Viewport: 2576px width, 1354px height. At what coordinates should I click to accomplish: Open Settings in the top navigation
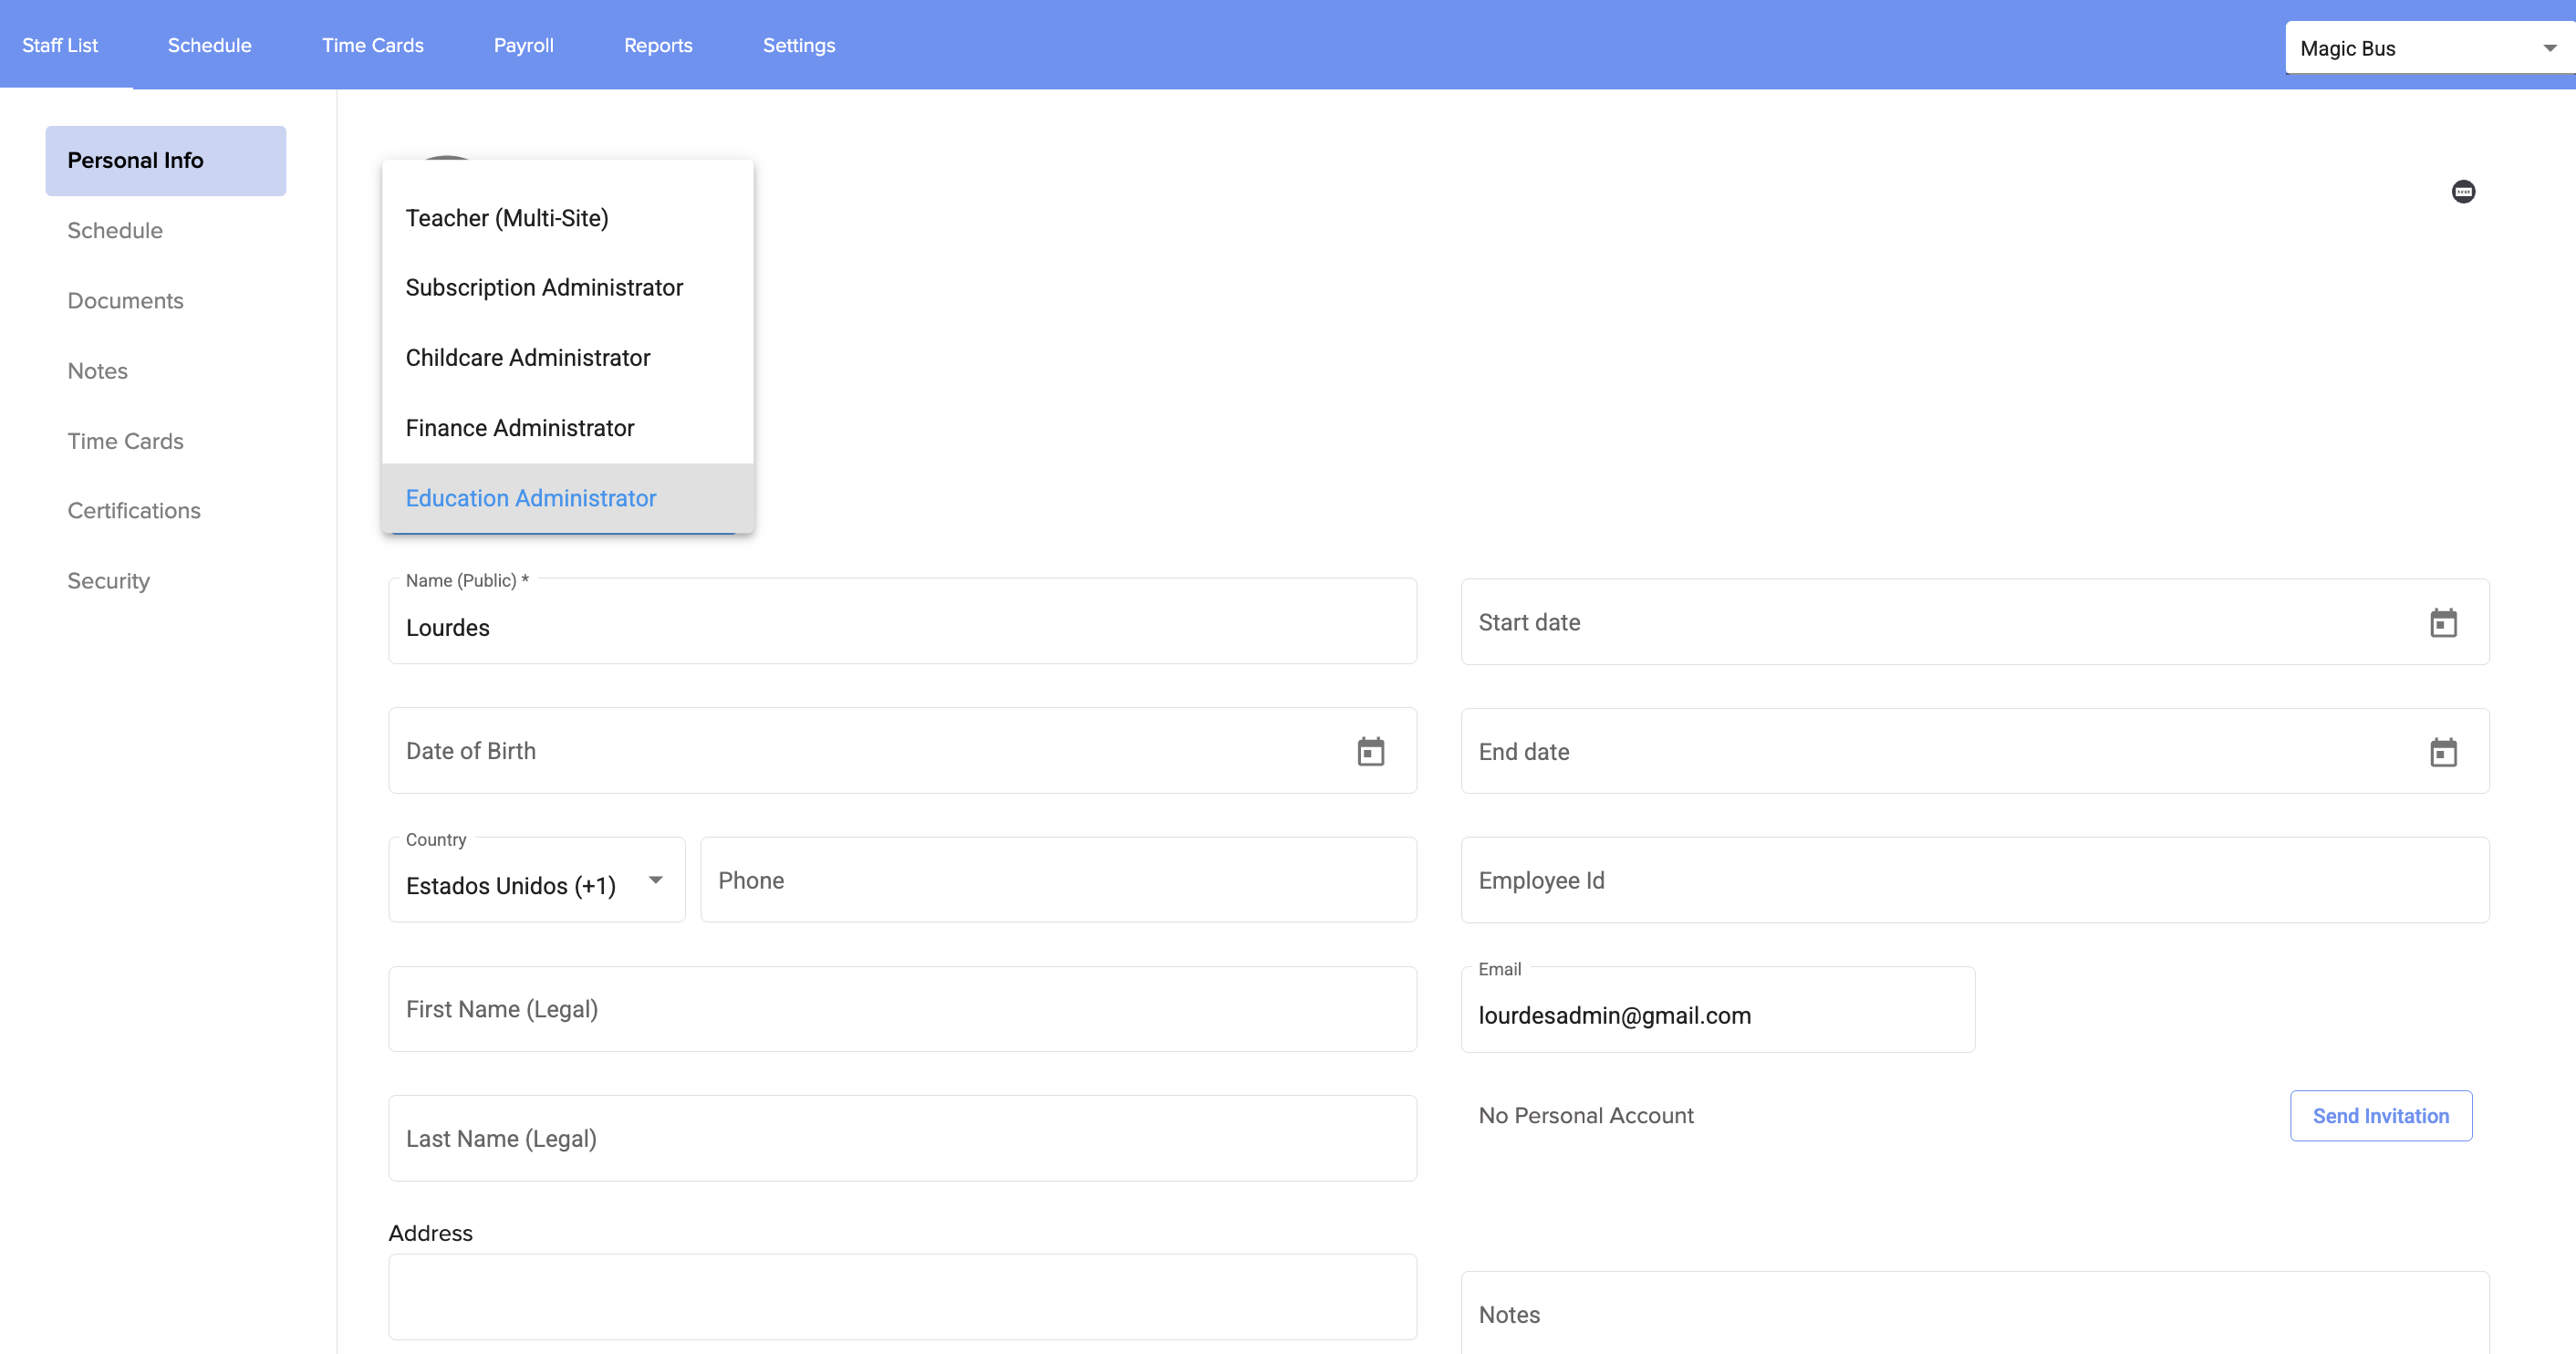[798, 45]
